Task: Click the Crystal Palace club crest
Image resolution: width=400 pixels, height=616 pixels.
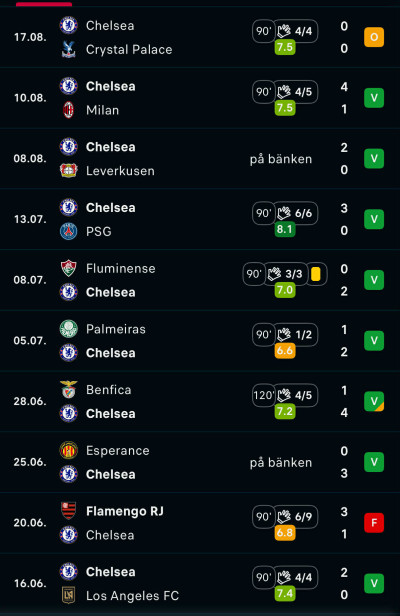Action: tap(68, 50)
